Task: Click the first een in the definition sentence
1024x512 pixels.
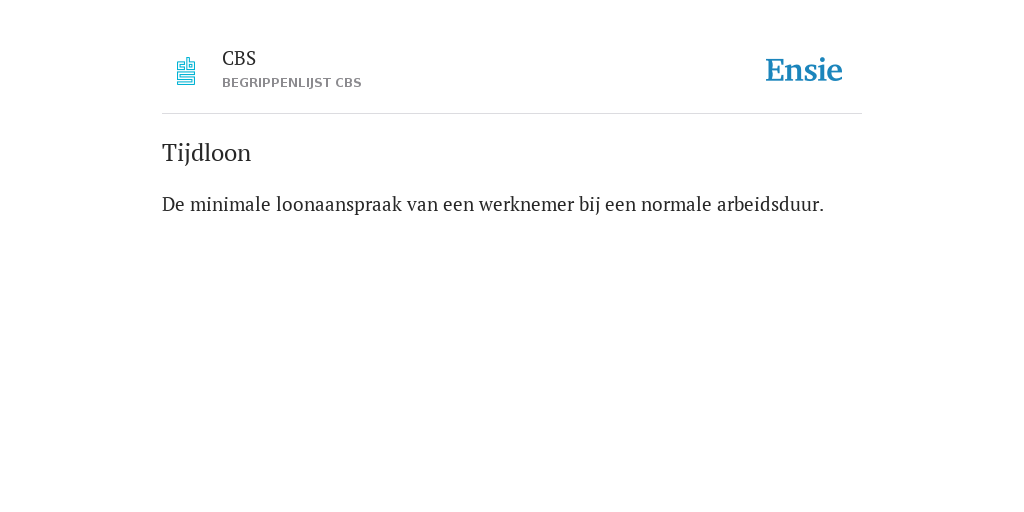Action: pos(458,204)
